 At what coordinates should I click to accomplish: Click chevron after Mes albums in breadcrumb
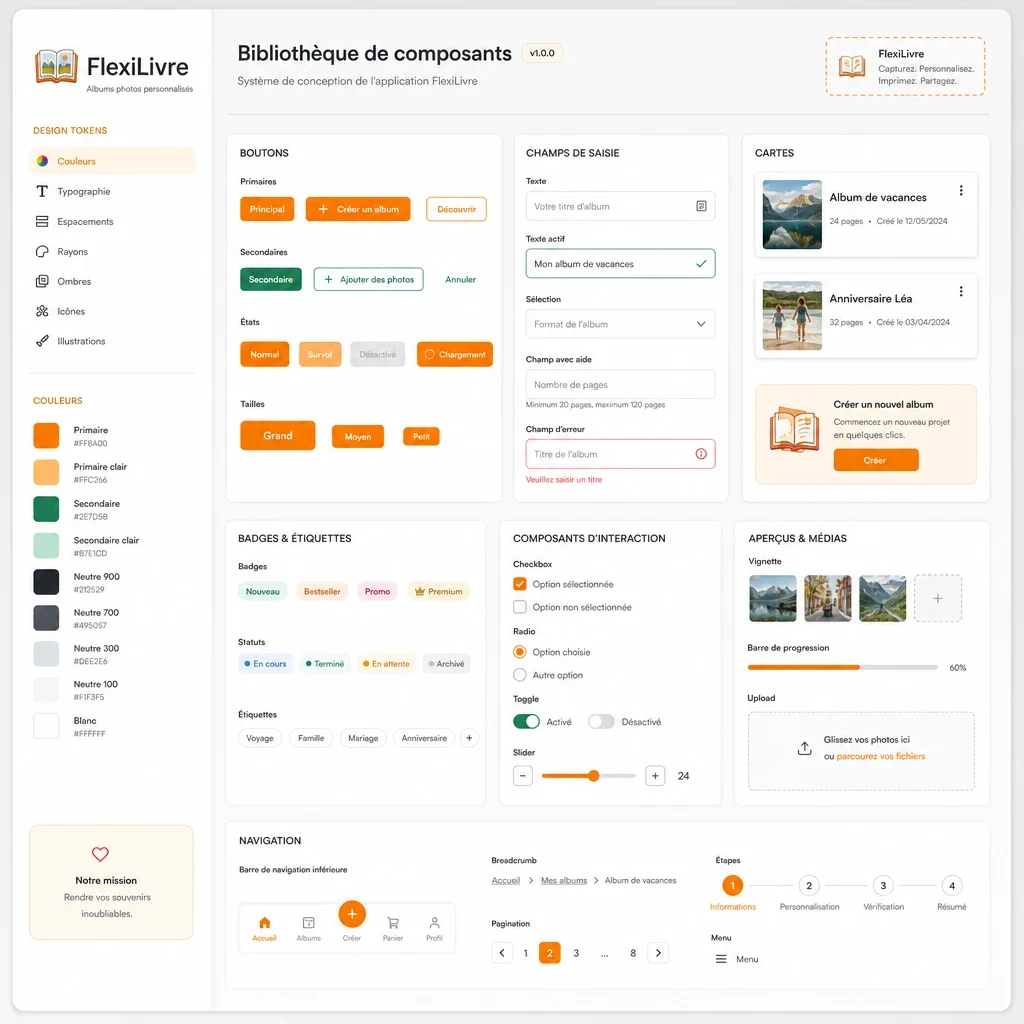[x=596, y=880]
